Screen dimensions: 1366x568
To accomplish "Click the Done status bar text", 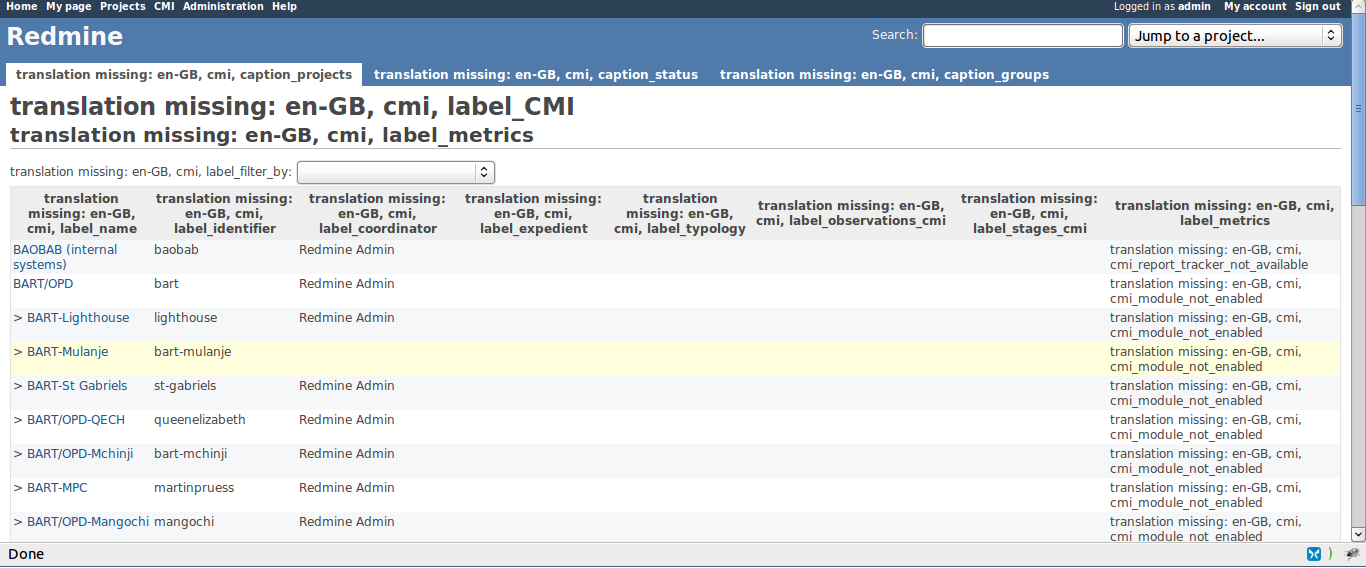I will 26,554.
